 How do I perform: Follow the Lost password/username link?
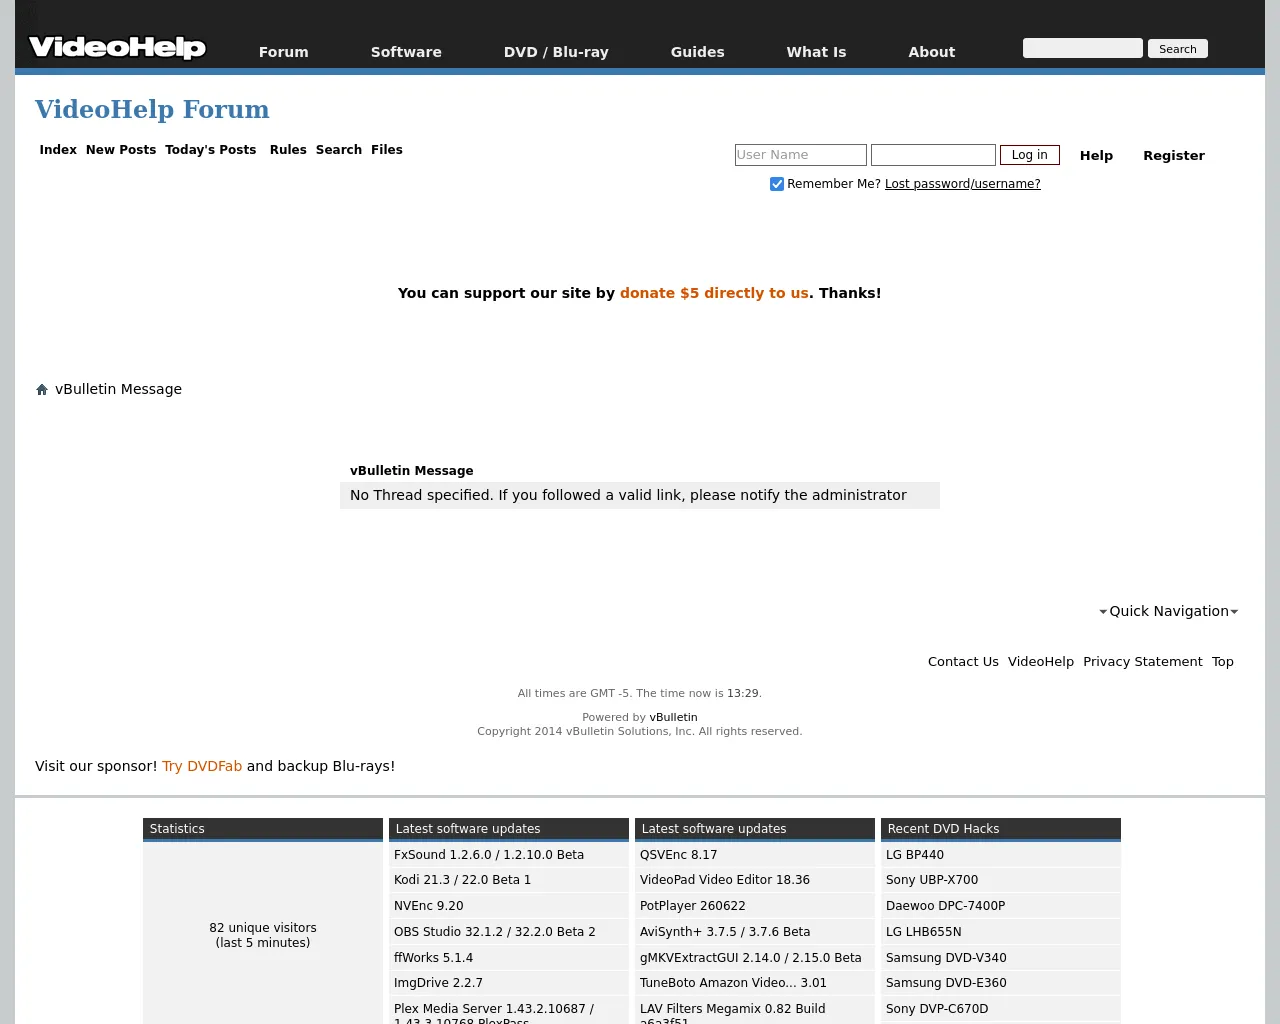pyautogui.click(x=963, y=184)
